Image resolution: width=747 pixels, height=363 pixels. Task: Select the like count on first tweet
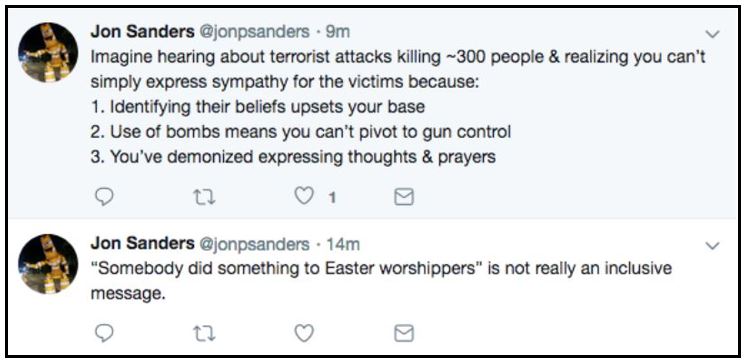click(332, 198)
